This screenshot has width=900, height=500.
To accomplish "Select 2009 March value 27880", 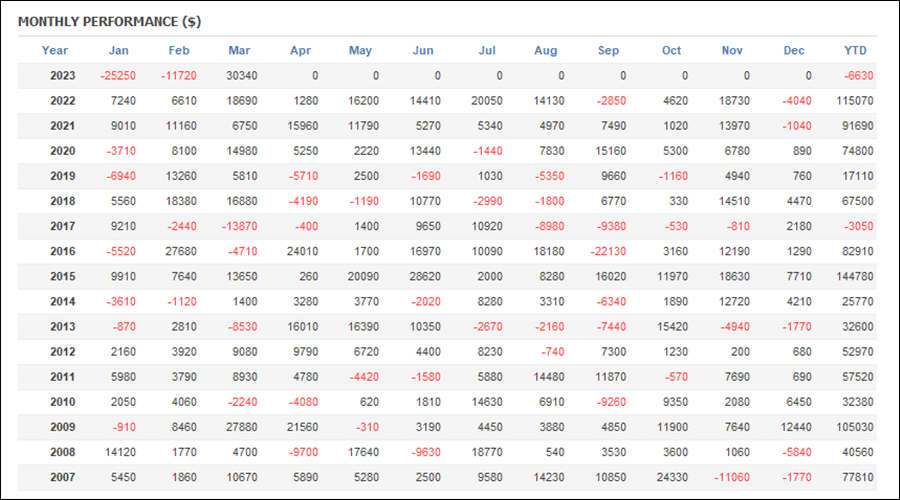I will 242,427.
